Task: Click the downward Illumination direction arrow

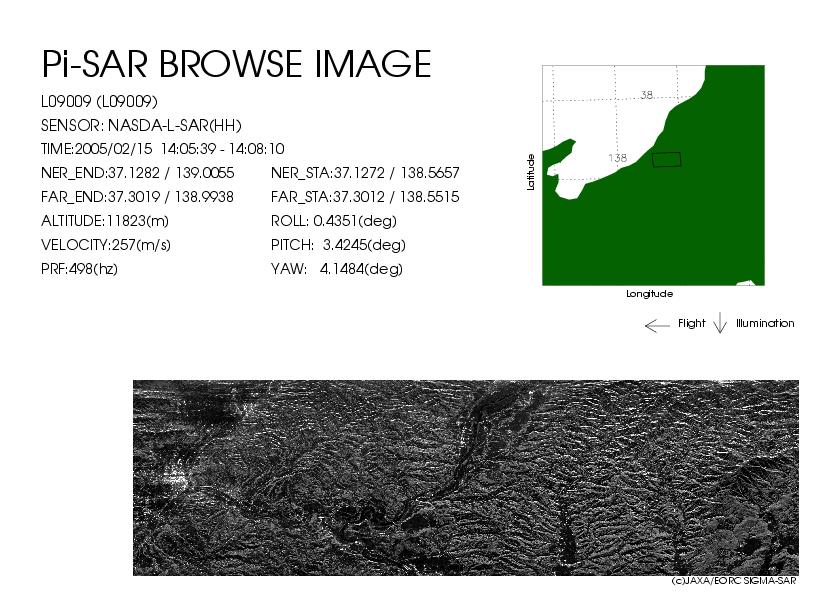Action: coord(720,323)
